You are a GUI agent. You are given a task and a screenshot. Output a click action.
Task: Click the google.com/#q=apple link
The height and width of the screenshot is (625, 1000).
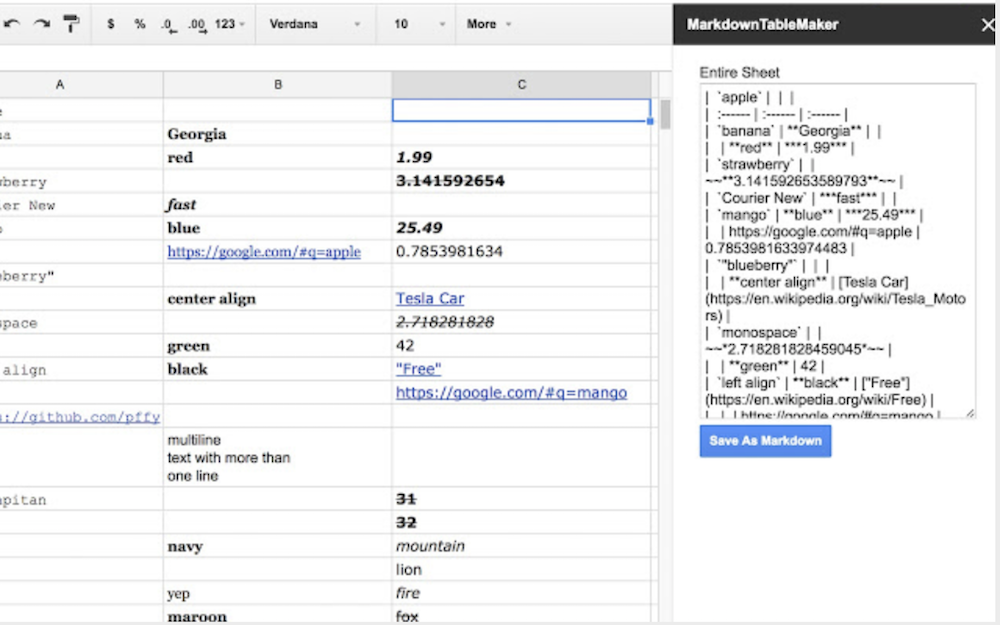pos(264,252)
